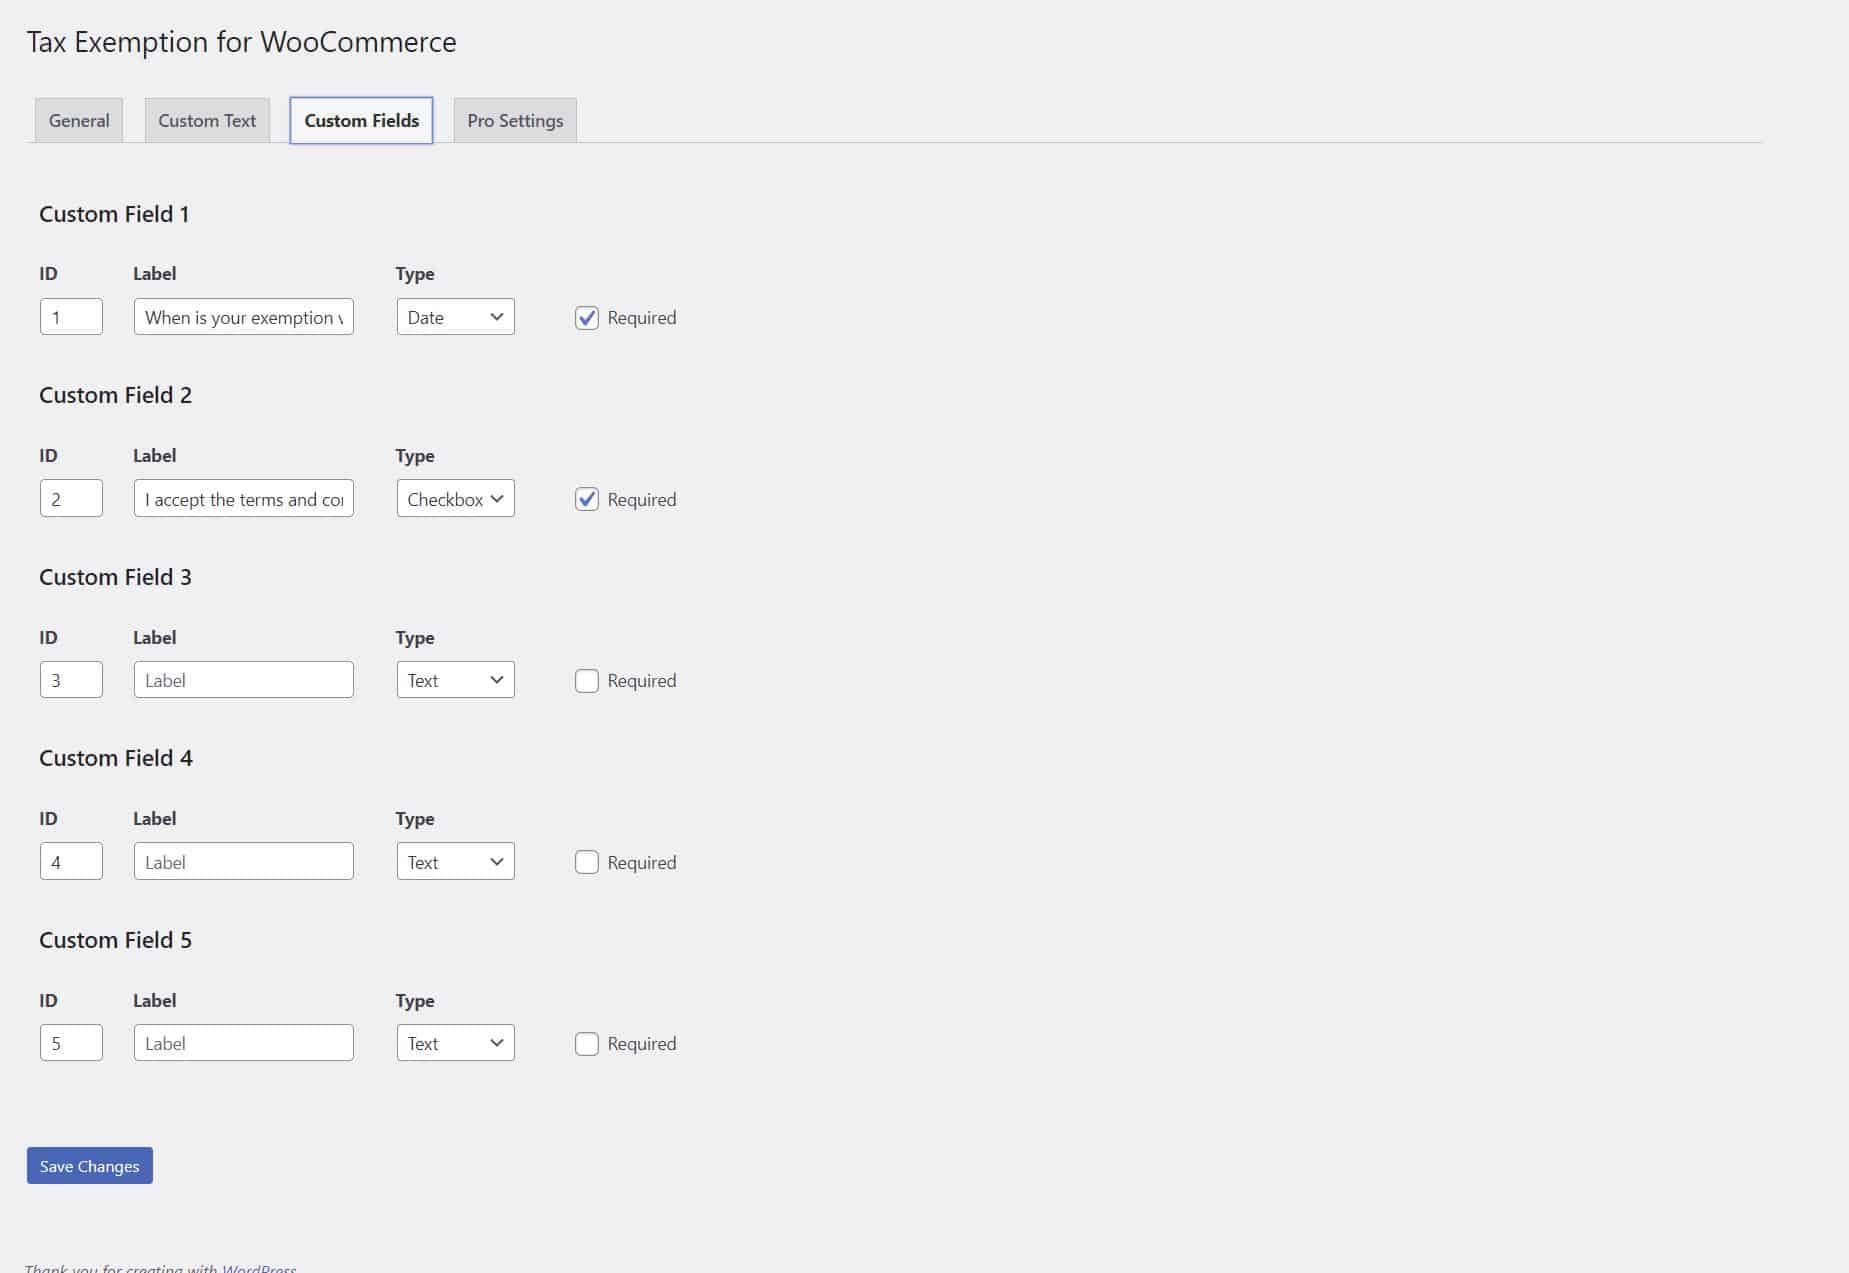This screenshot has height=1273, width=1849.
Task: Click the Custom Field 3 heading
Action: point(115,577)
